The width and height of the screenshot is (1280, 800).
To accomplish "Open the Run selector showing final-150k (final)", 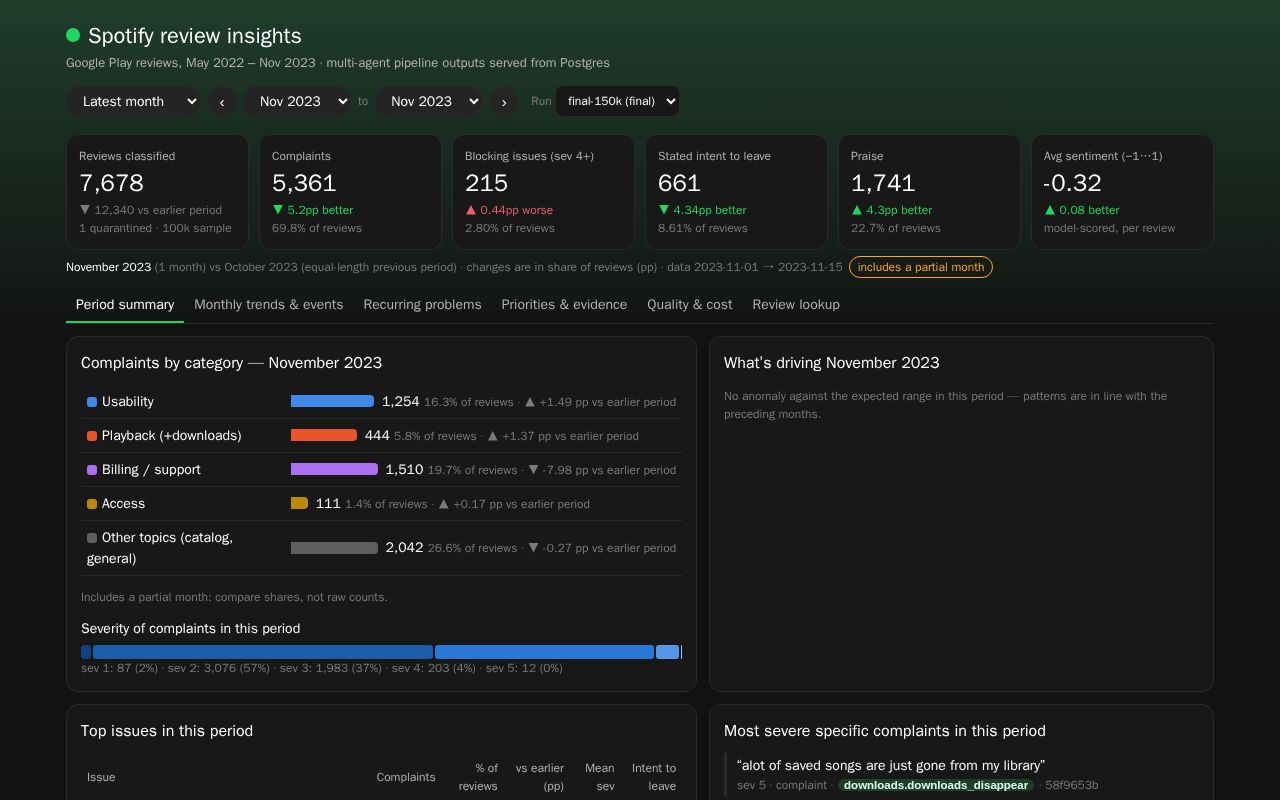I will 618,101.
